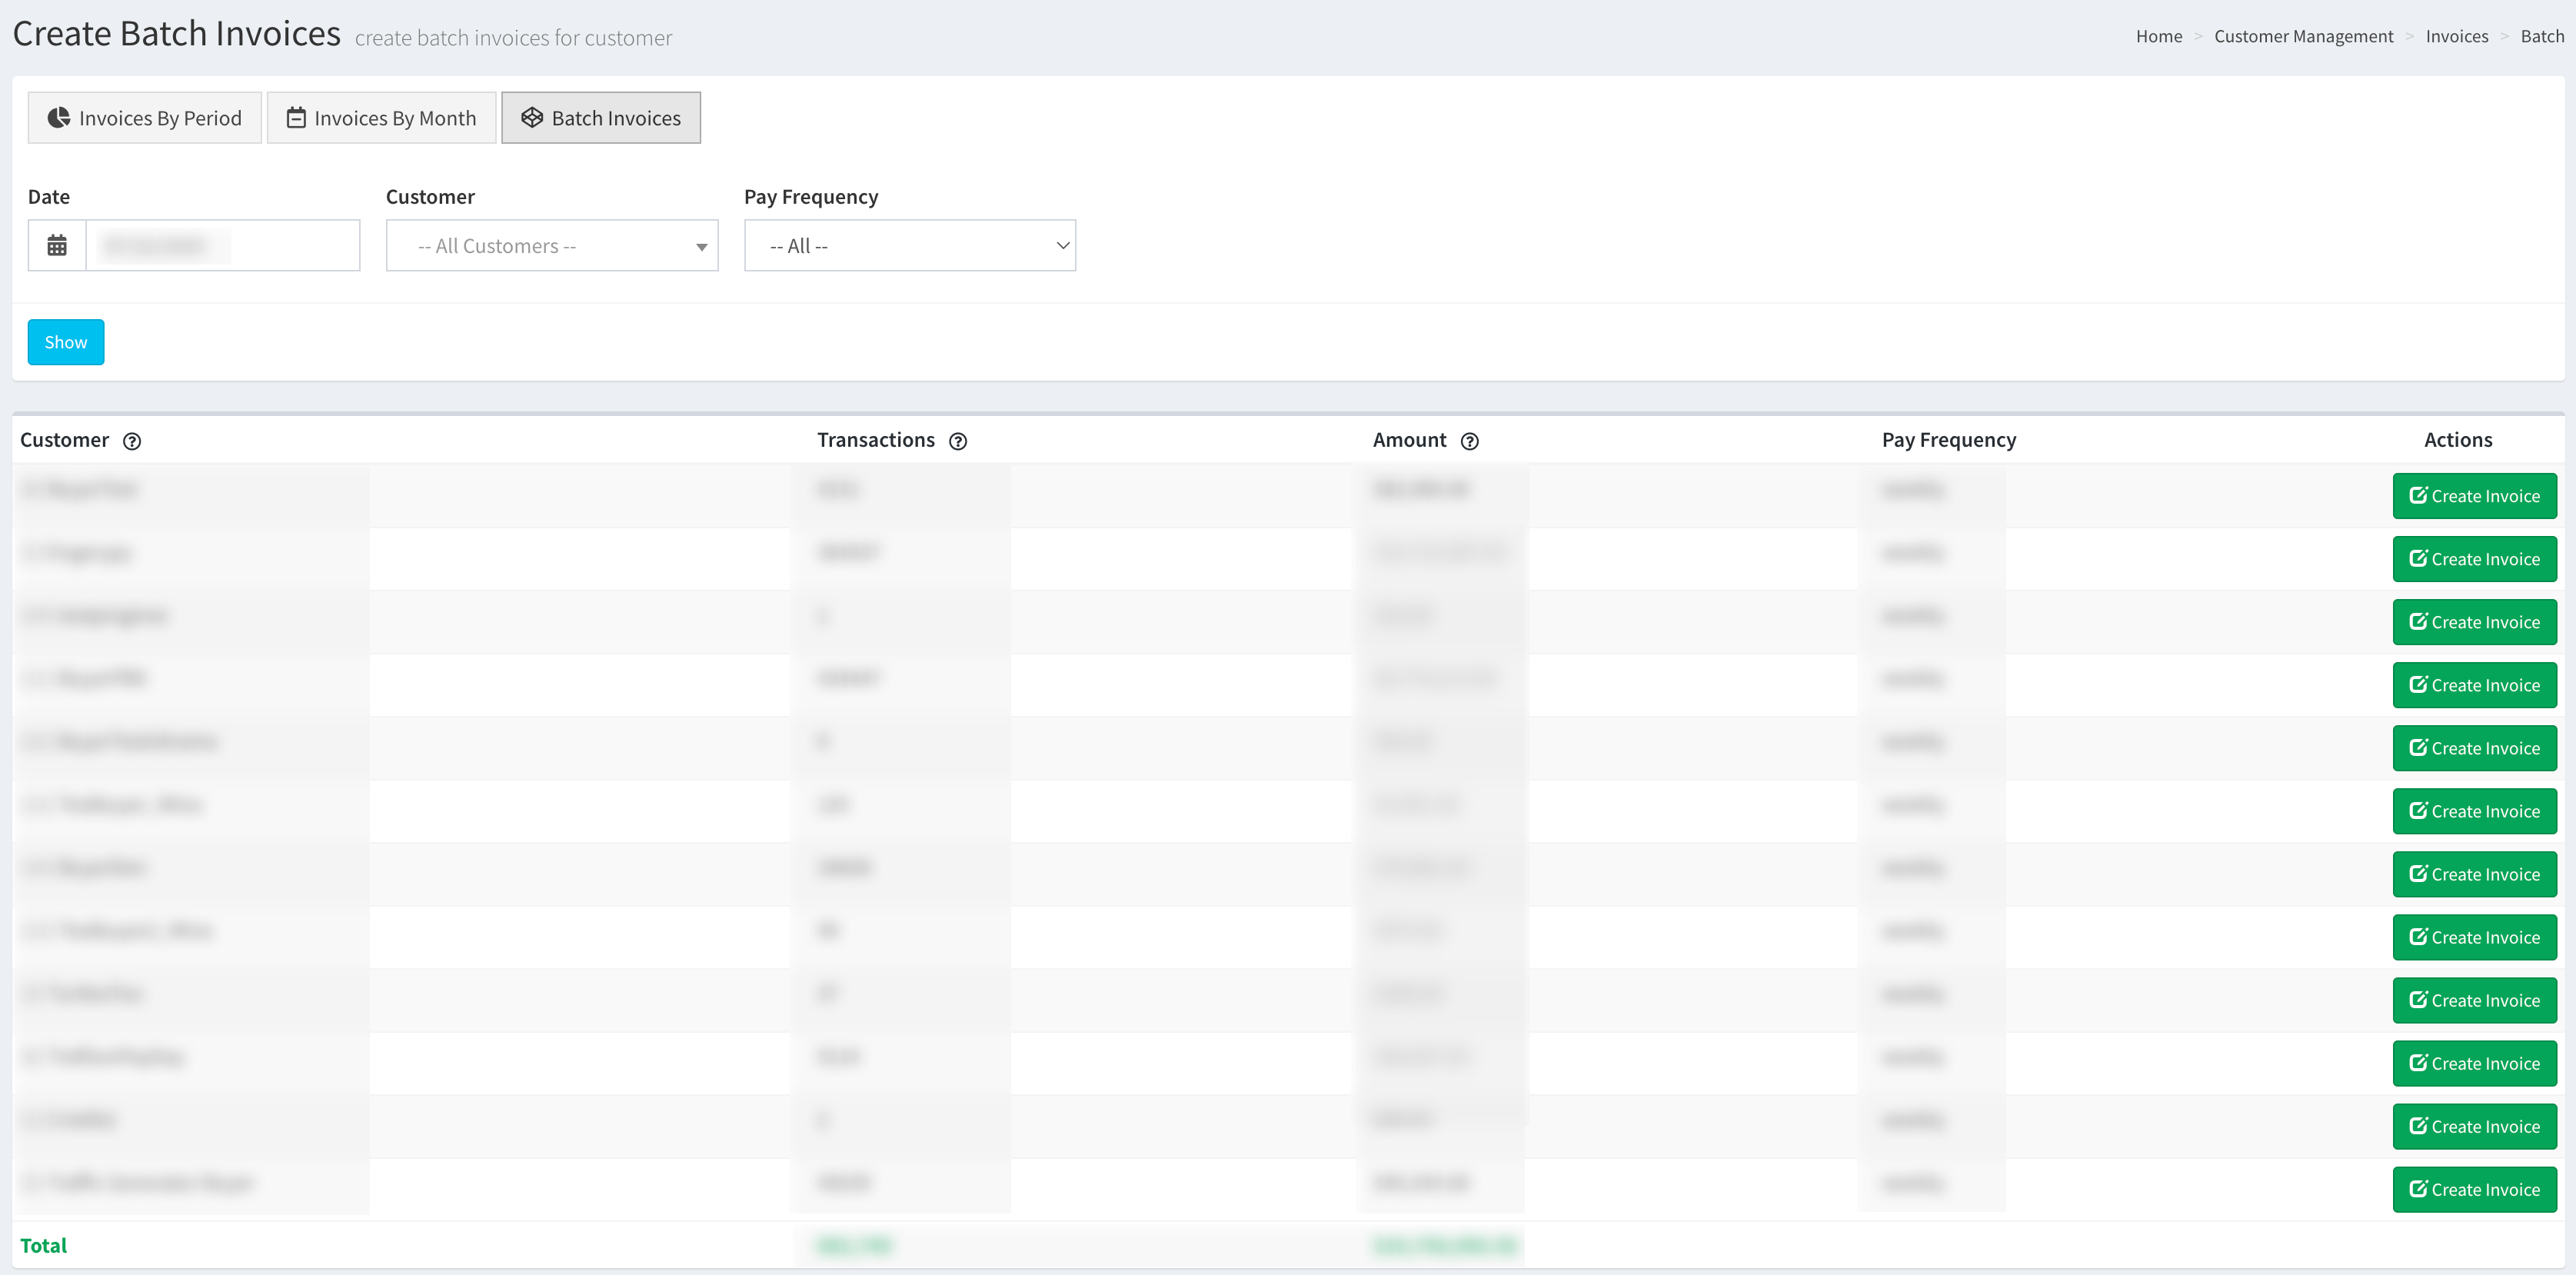Open the help tooltip next to Transactions column
This screenshot has height=1275, width=2576.
click(959, 441)
